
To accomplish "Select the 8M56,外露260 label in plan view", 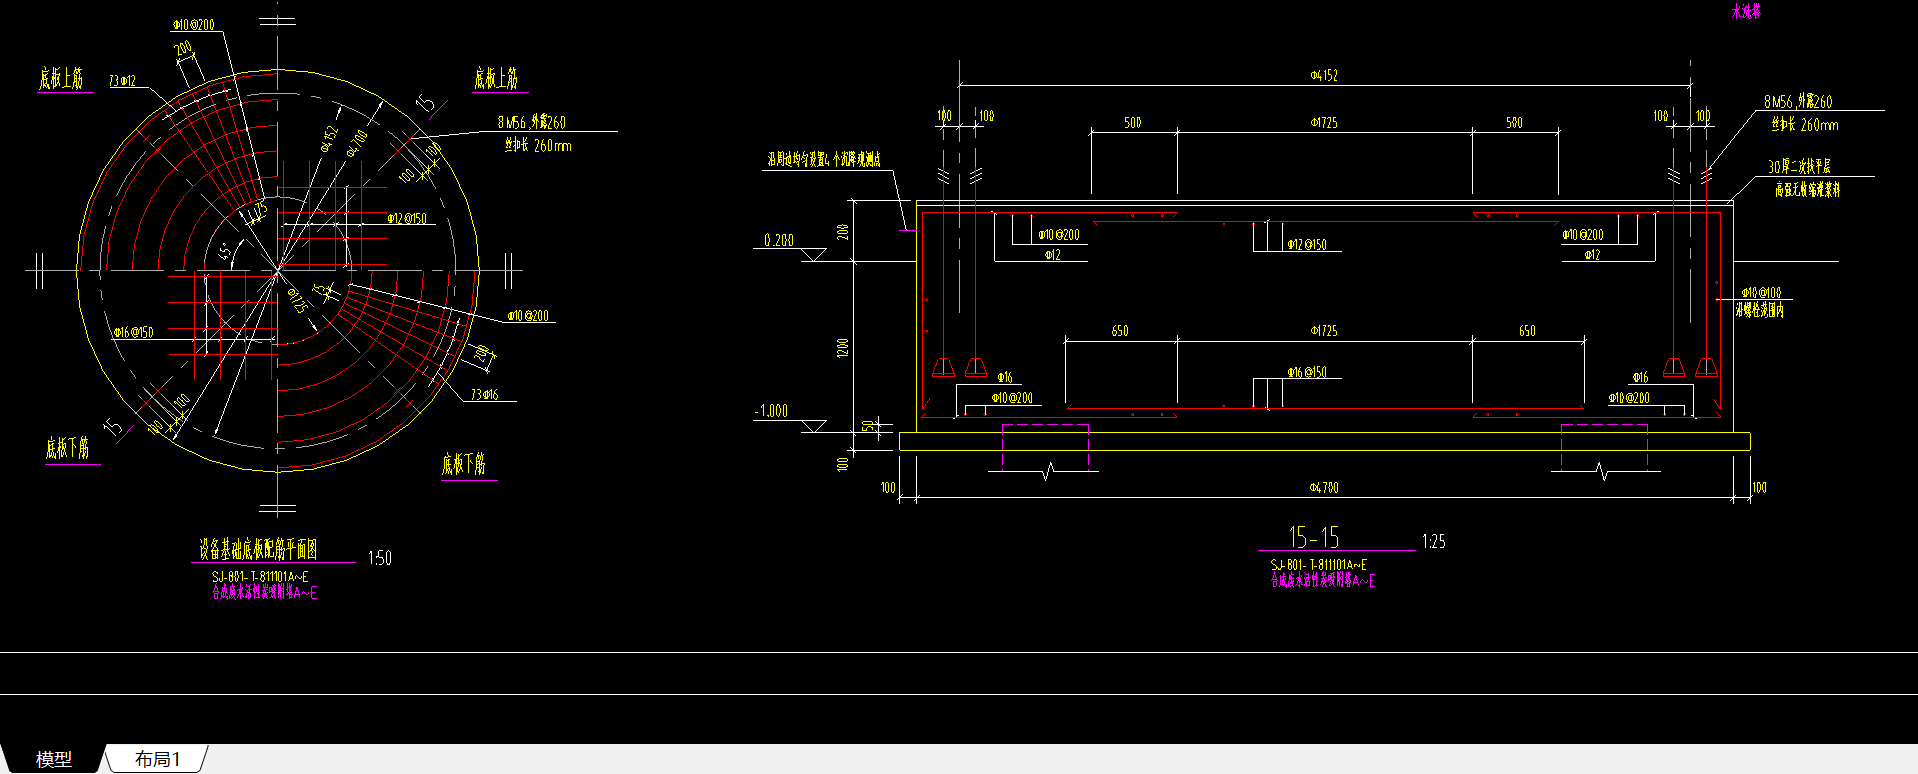I will click(532, 122).
